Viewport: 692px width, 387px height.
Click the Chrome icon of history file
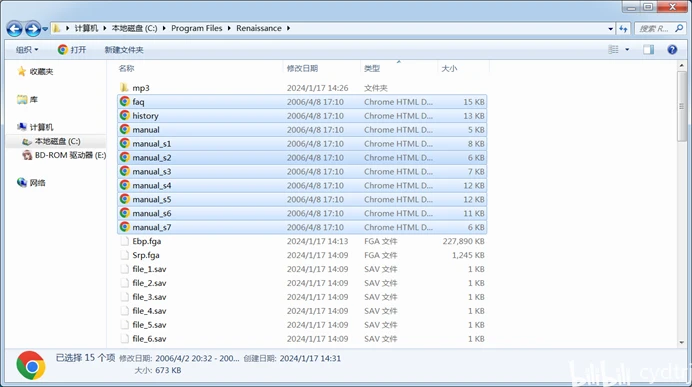[x=124, y=116]
